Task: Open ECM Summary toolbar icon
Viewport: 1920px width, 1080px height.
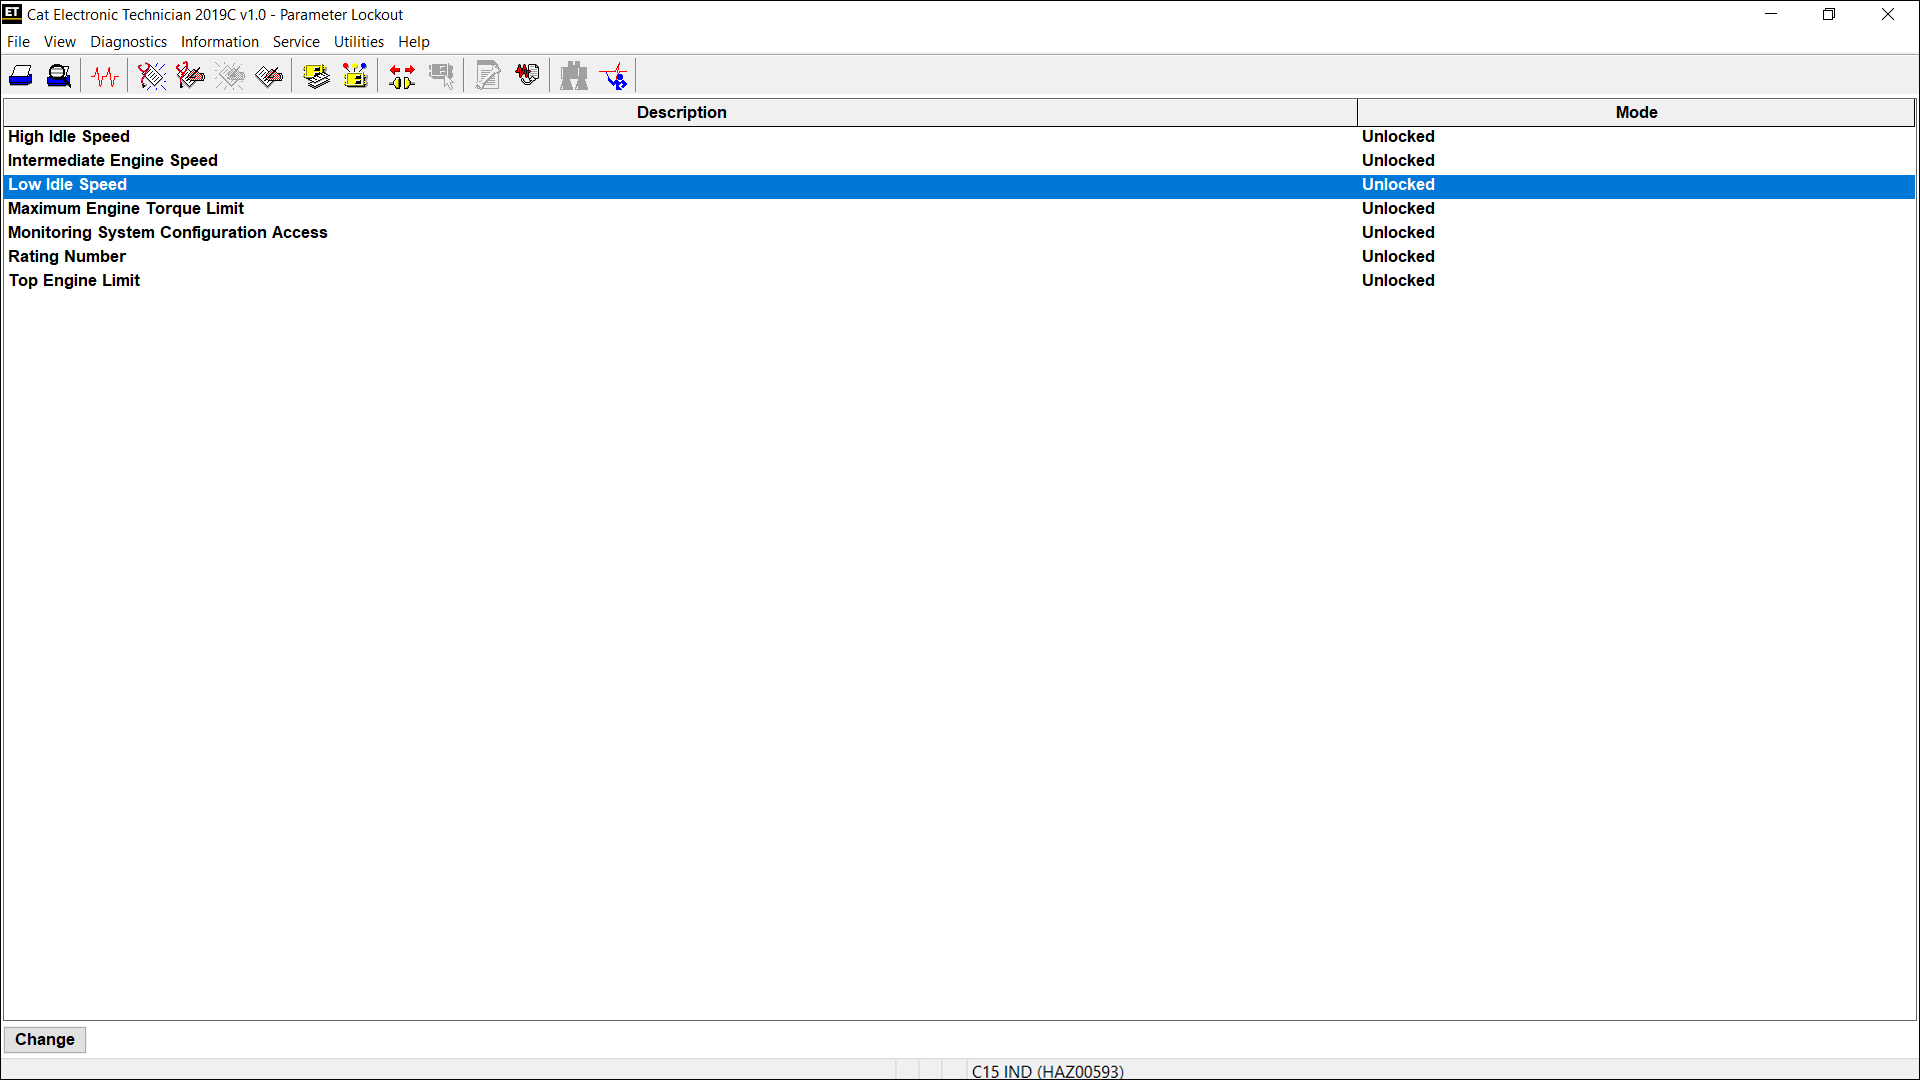Action: (316, 76)
